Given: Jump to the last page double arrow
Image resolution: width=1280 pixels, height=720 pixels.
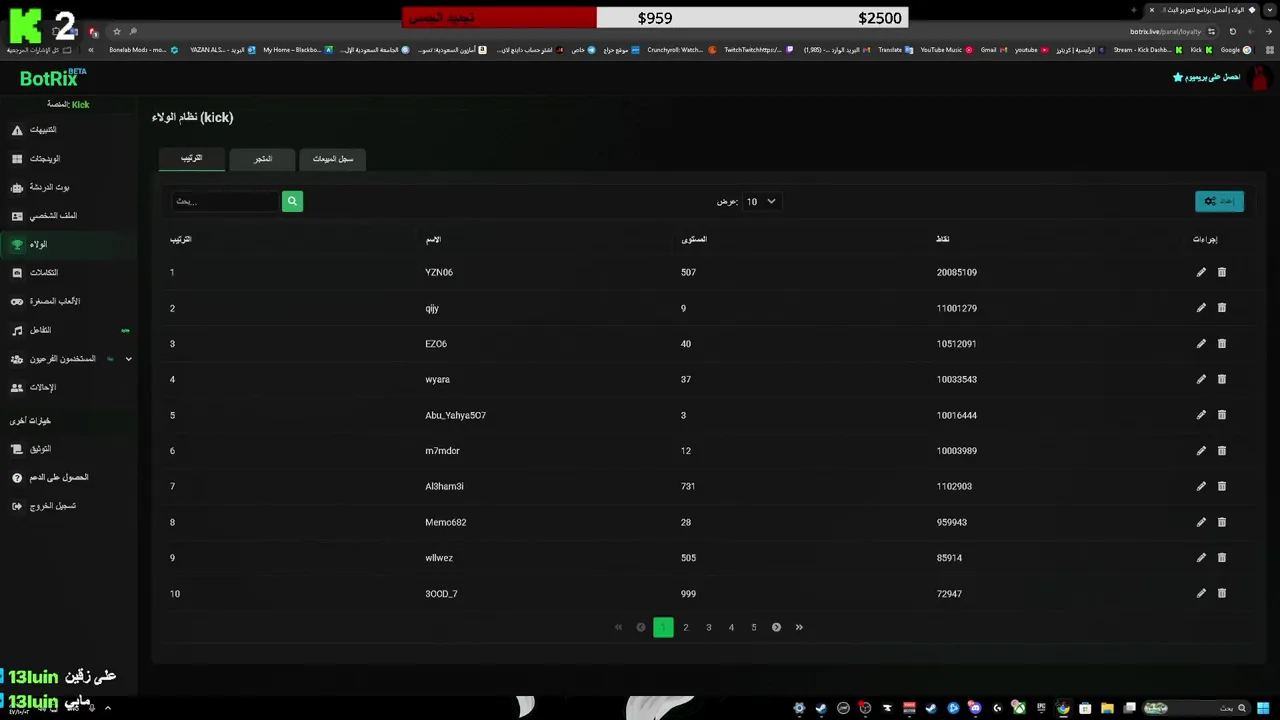Looking at the screenshot, I should (799, 627).
